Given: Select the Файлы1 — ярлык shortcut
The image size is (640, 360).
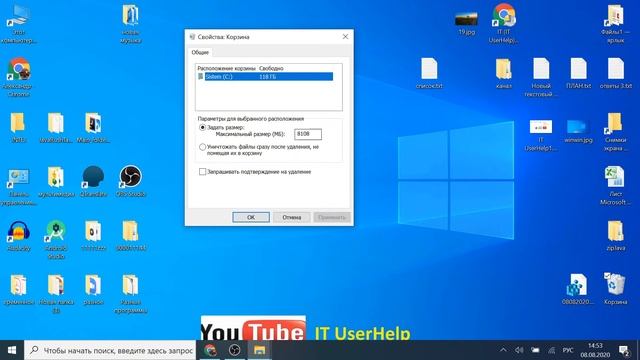Looking at the screenshot, I should tap(616, 24).
